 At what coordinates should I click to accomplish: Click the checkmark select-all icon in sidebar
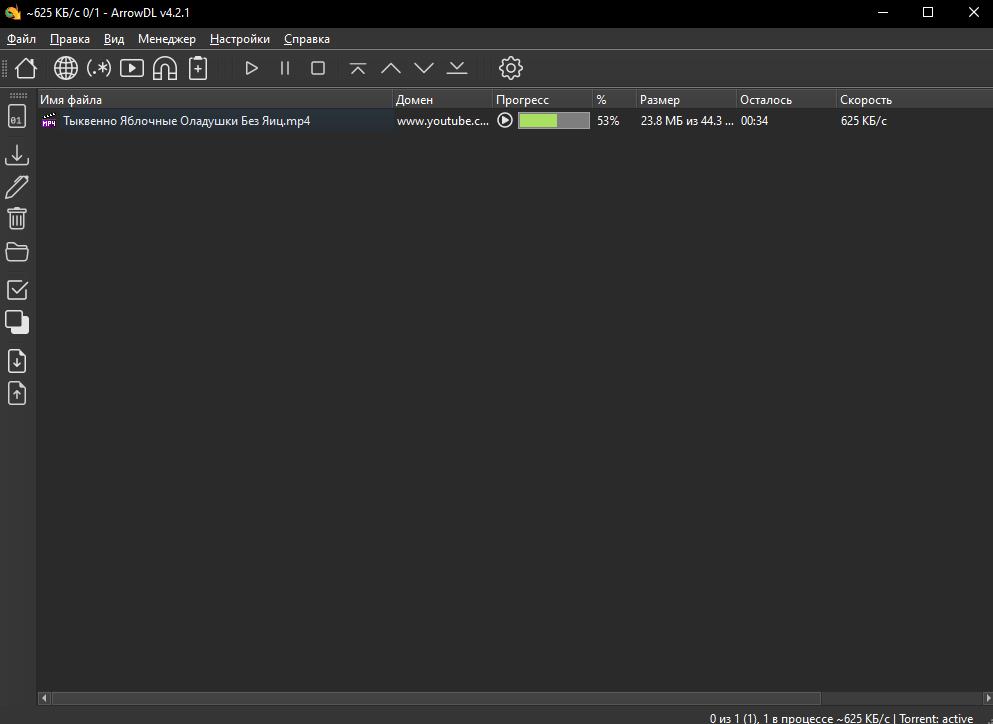[x=17, y=290]
